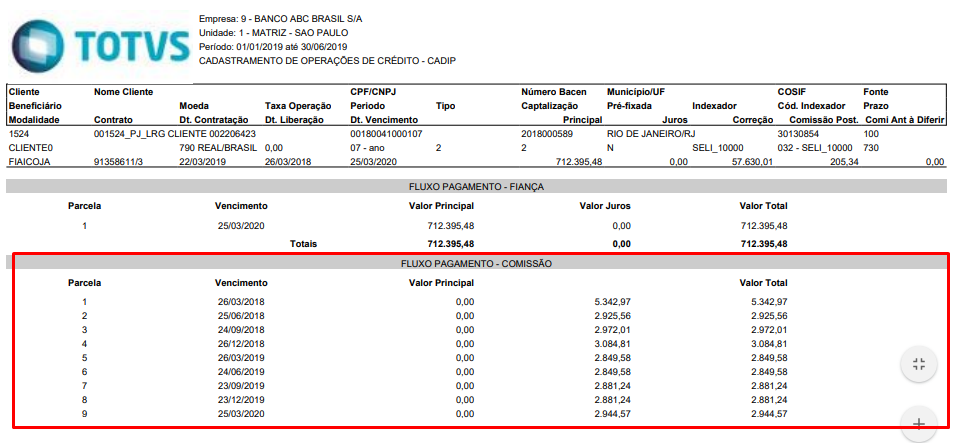Click the COSIF column header
Image resolution: width=956 pixels, height=443 pixels.
791,92
